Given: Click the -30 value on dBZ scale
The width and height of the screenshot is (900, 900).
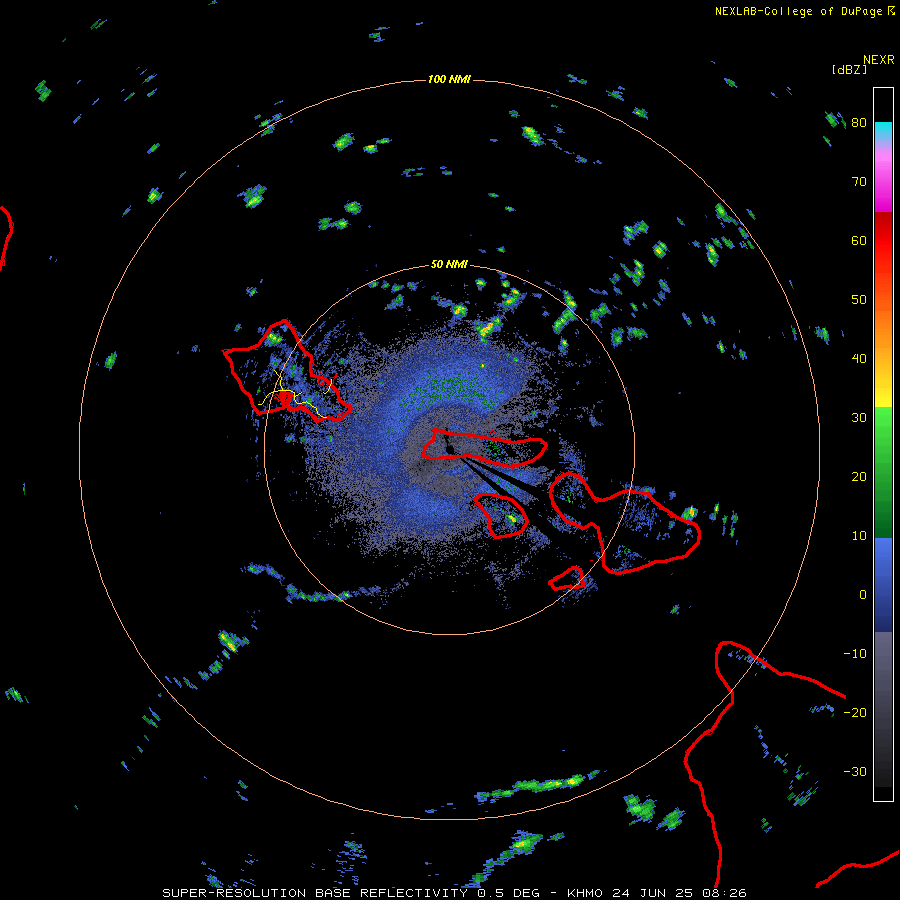Looking at the screenshot, I should pos(855,771).
